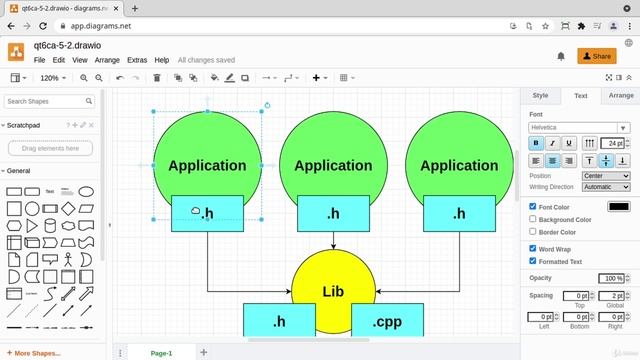Open the Fill Color bucket tool
Image resolution: width=640 pixels, height=360 pixels.
(x=214, y=78)
